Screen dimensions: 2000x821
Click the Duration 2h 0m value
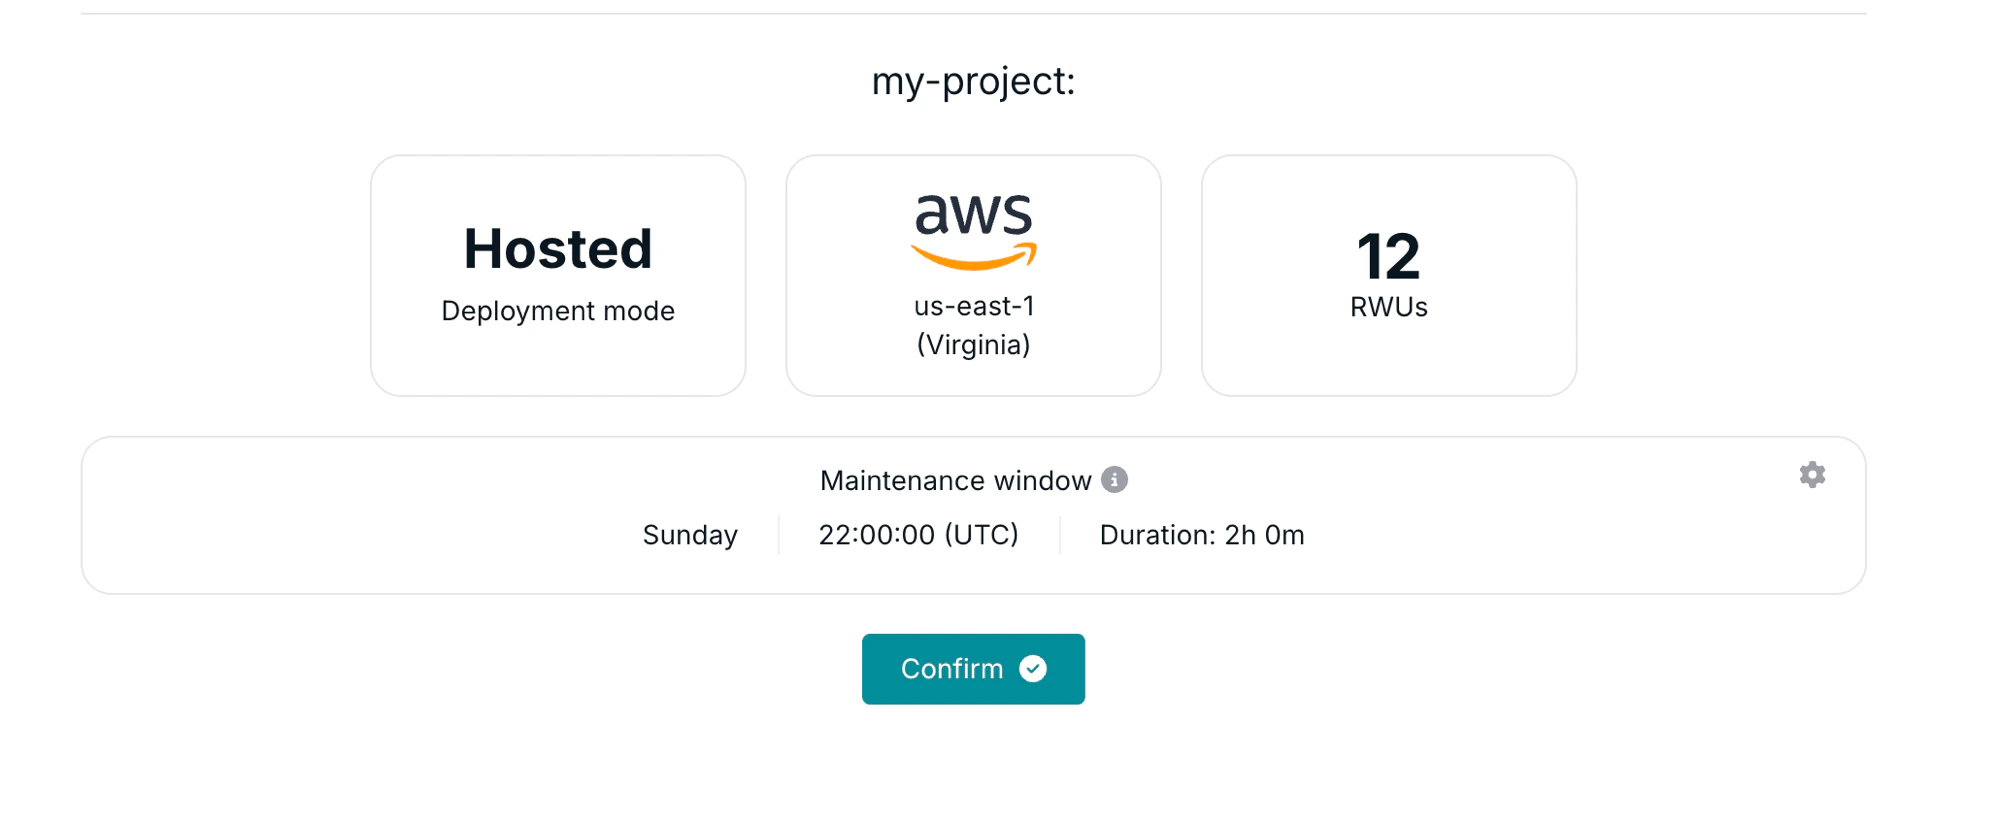click(x=1200, y=535)
